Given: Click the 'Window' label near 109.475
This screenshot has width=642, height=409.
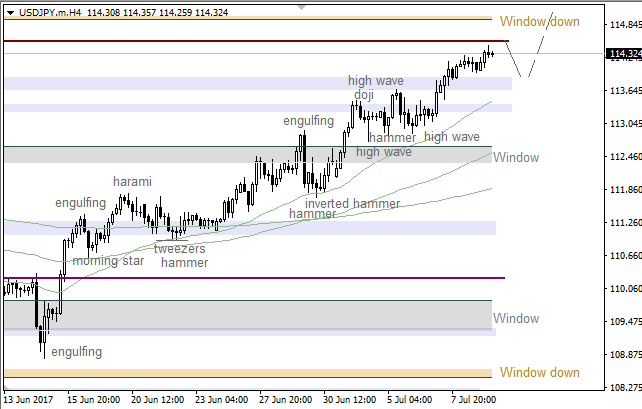Looking at the screenshot, I should pyautogui.click(x=516, y=318).
